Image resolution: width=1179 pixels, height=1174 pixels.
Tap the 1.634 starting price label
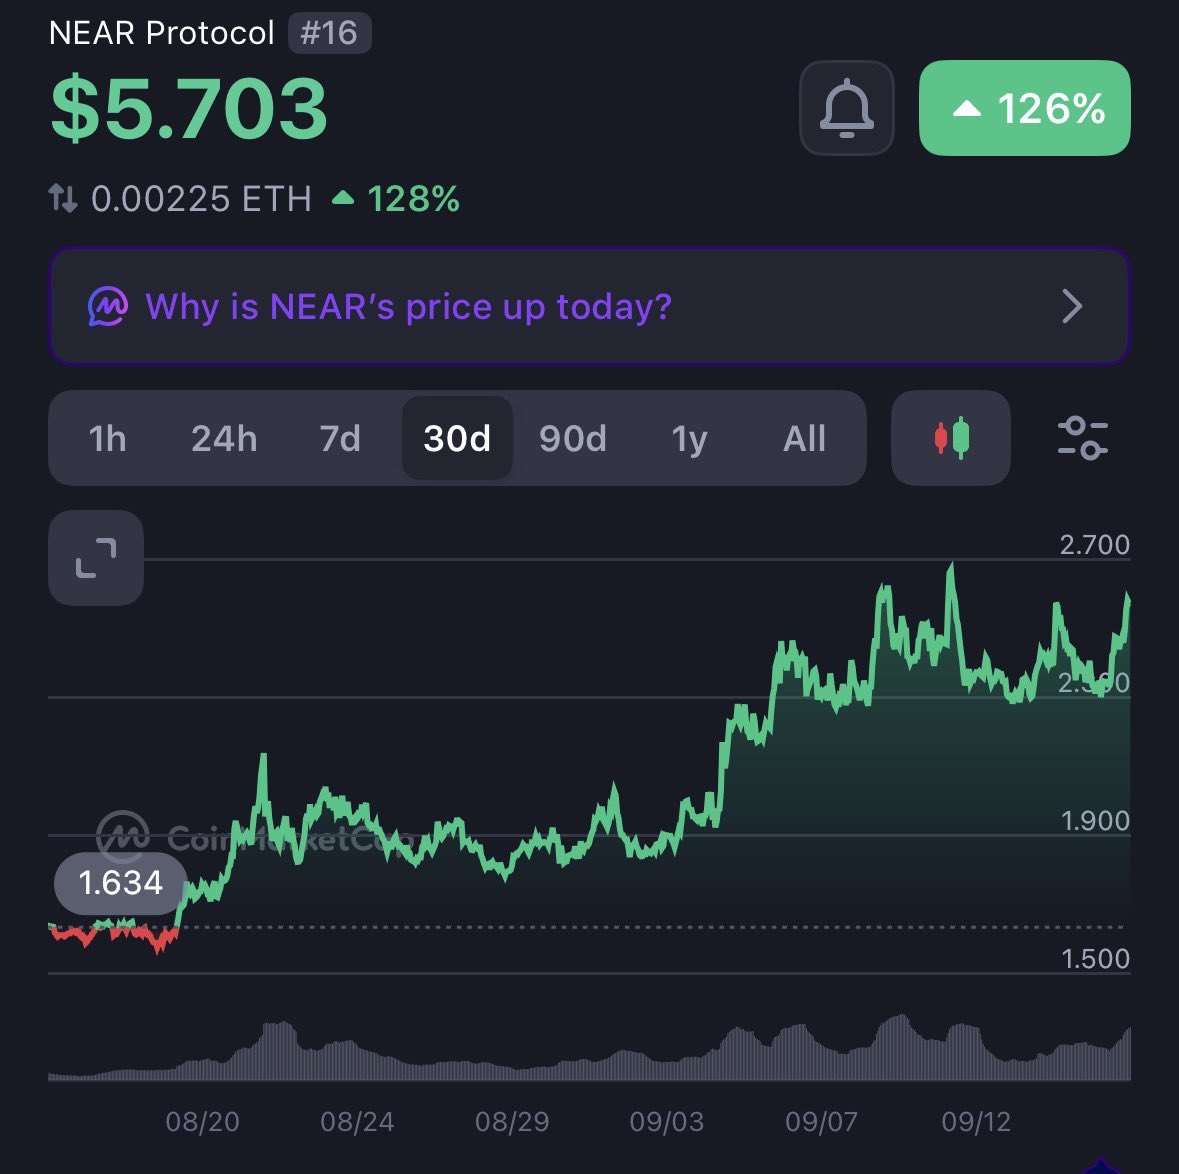(x=120, y=883)
